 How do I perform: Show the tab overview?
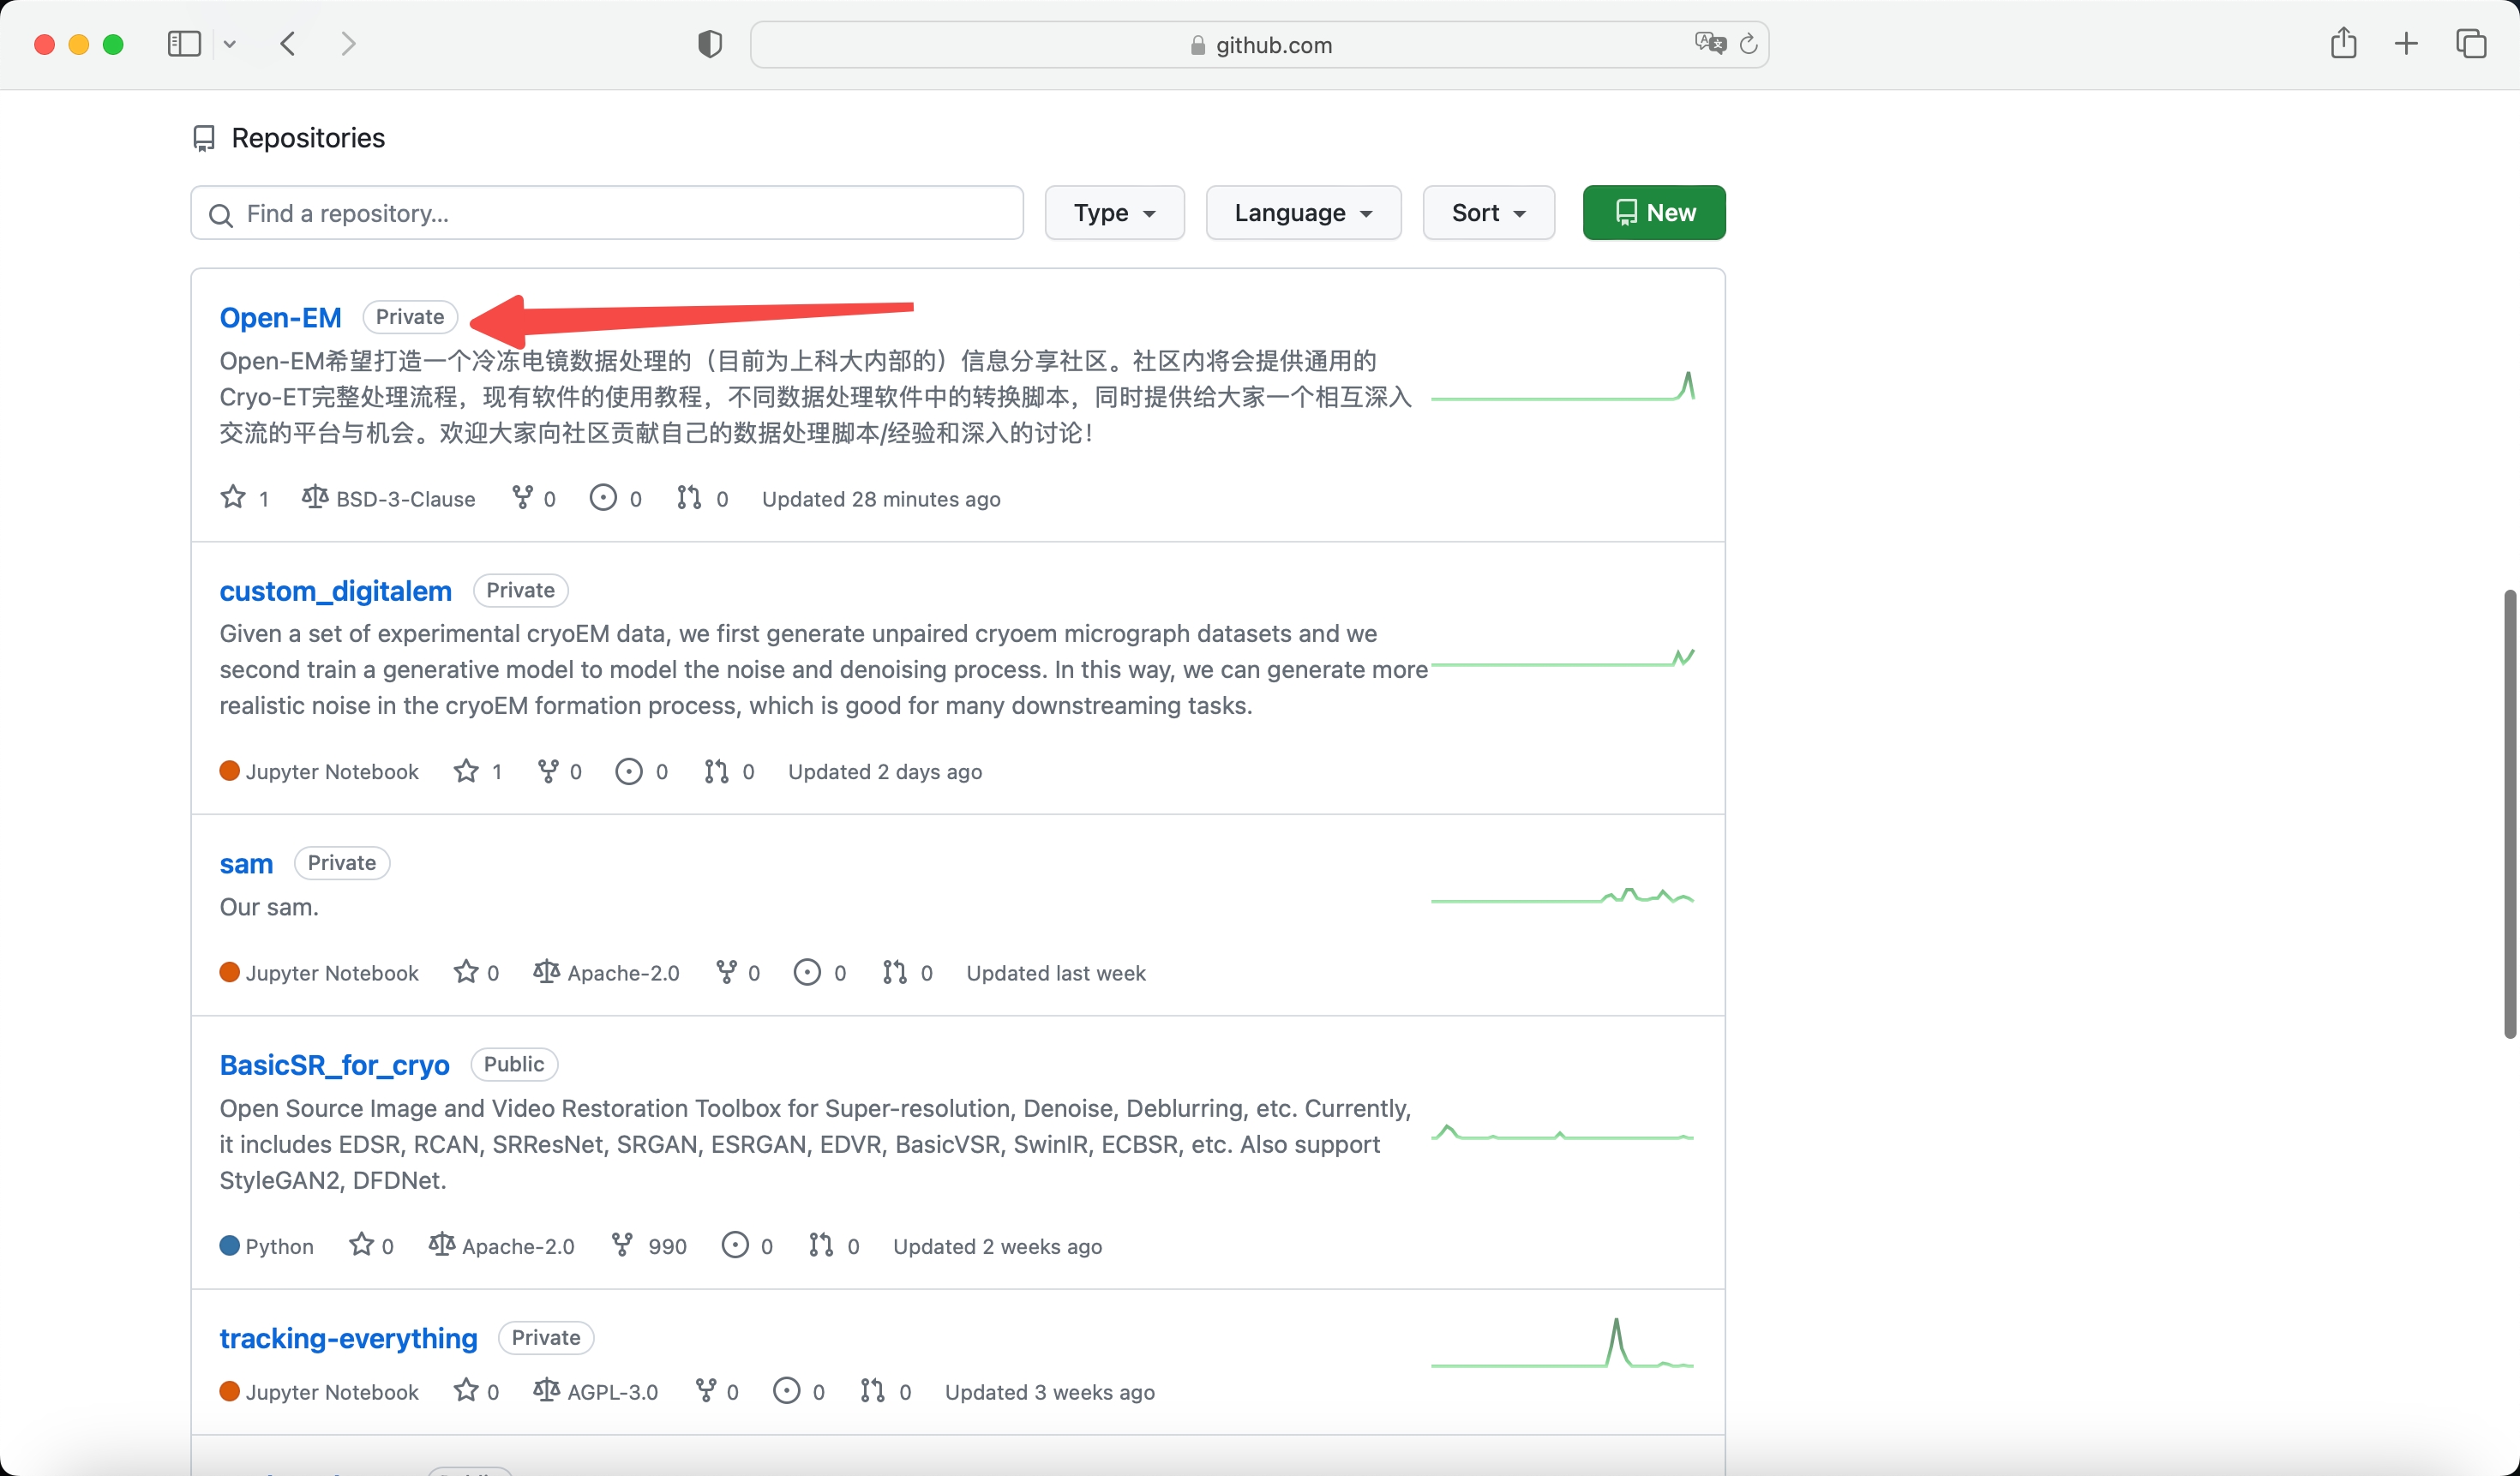click(x=2471, y=44)
